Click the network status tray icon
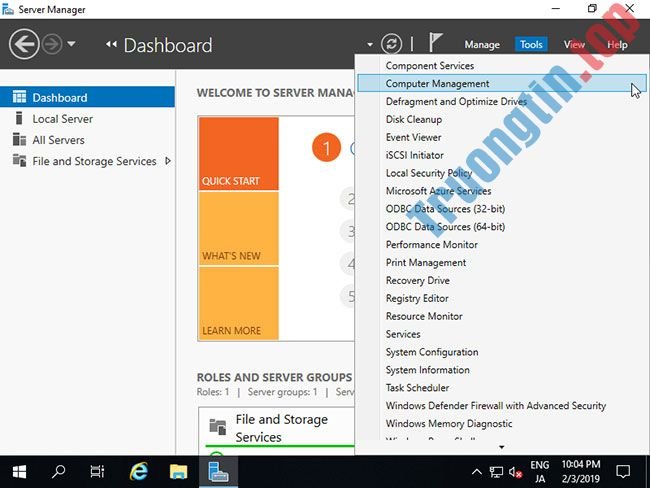650x488 pixels. click(496, 472)
